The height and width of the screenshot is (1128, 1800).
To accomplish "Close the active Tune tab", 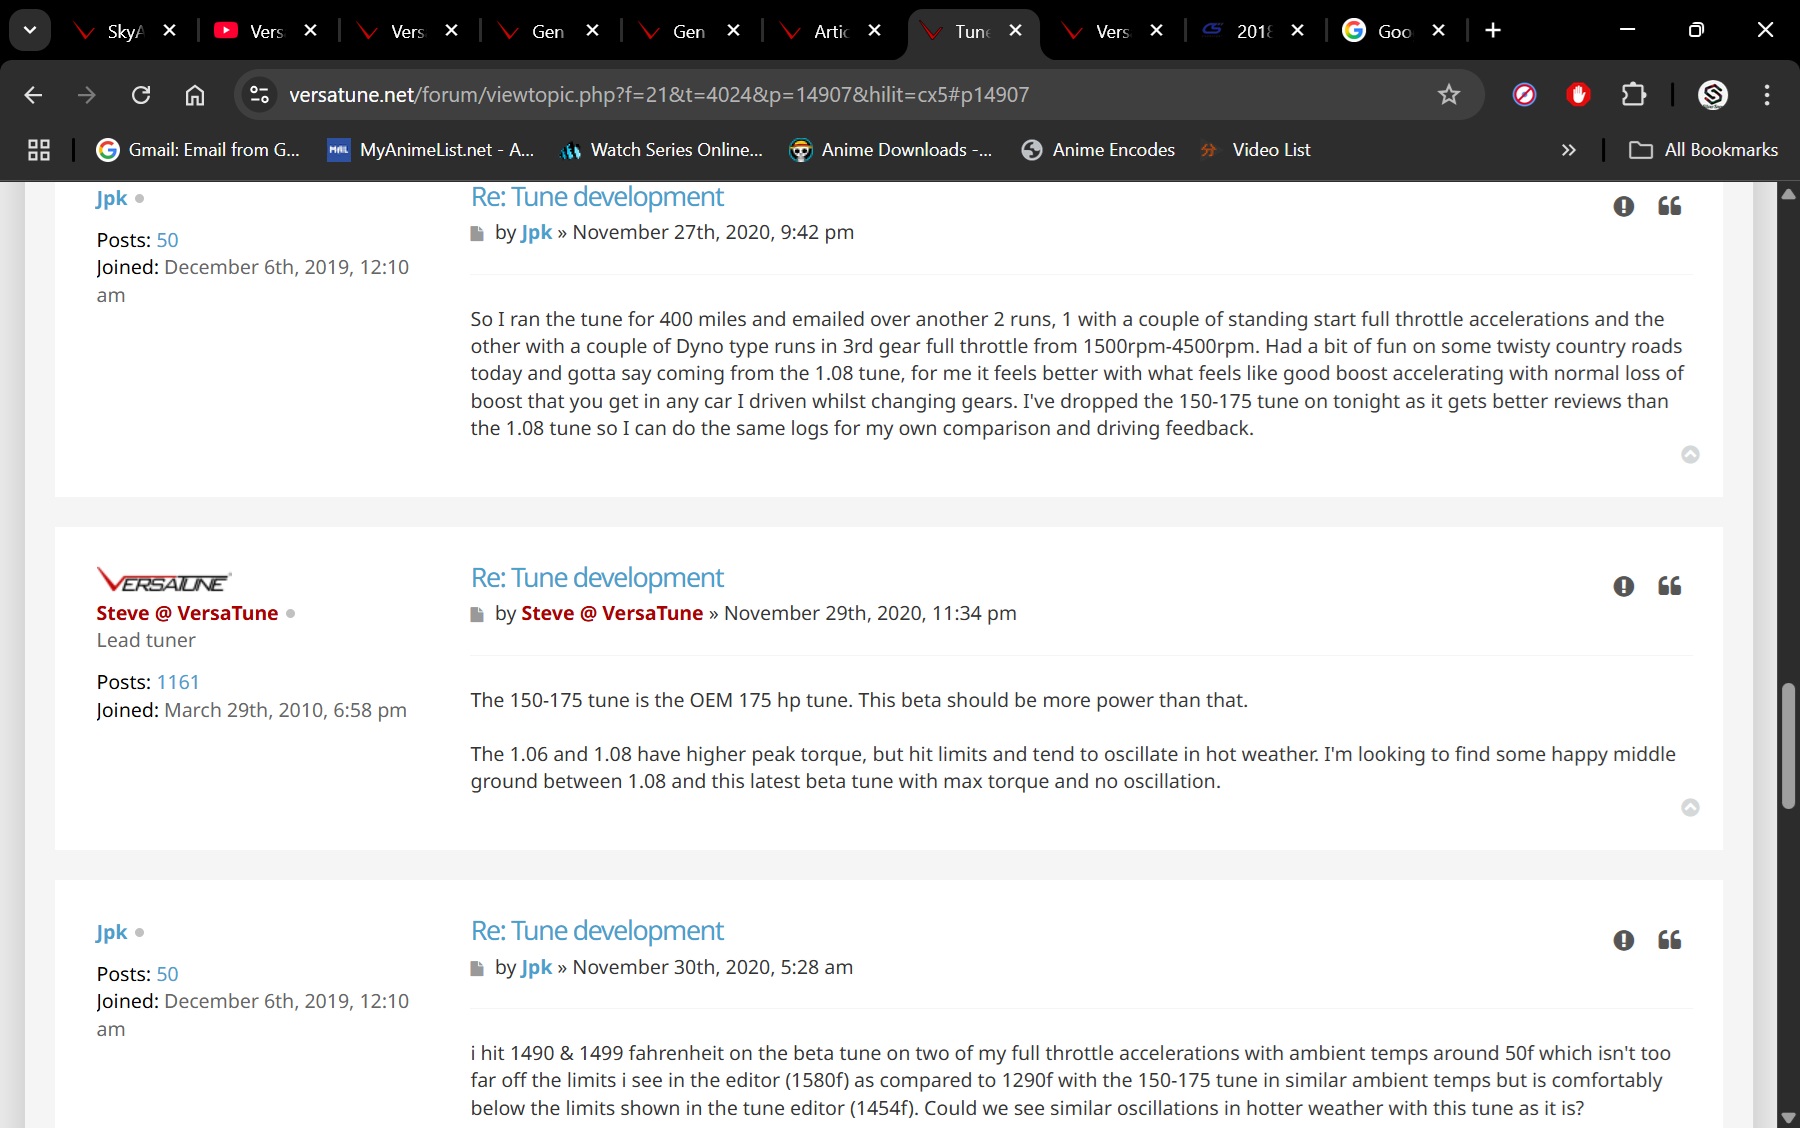I will (1016, 31).
